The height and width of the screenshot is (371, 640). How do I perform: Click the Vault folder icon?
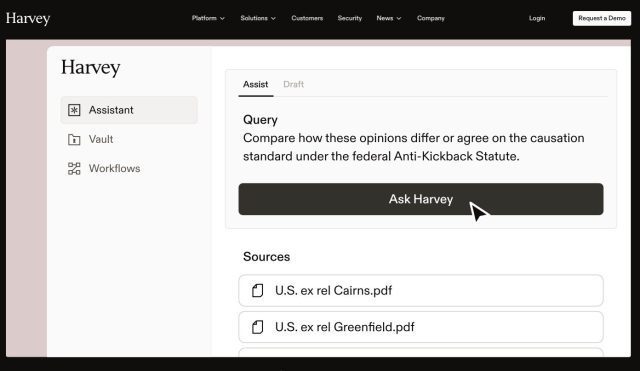click(x=74, y=140)
